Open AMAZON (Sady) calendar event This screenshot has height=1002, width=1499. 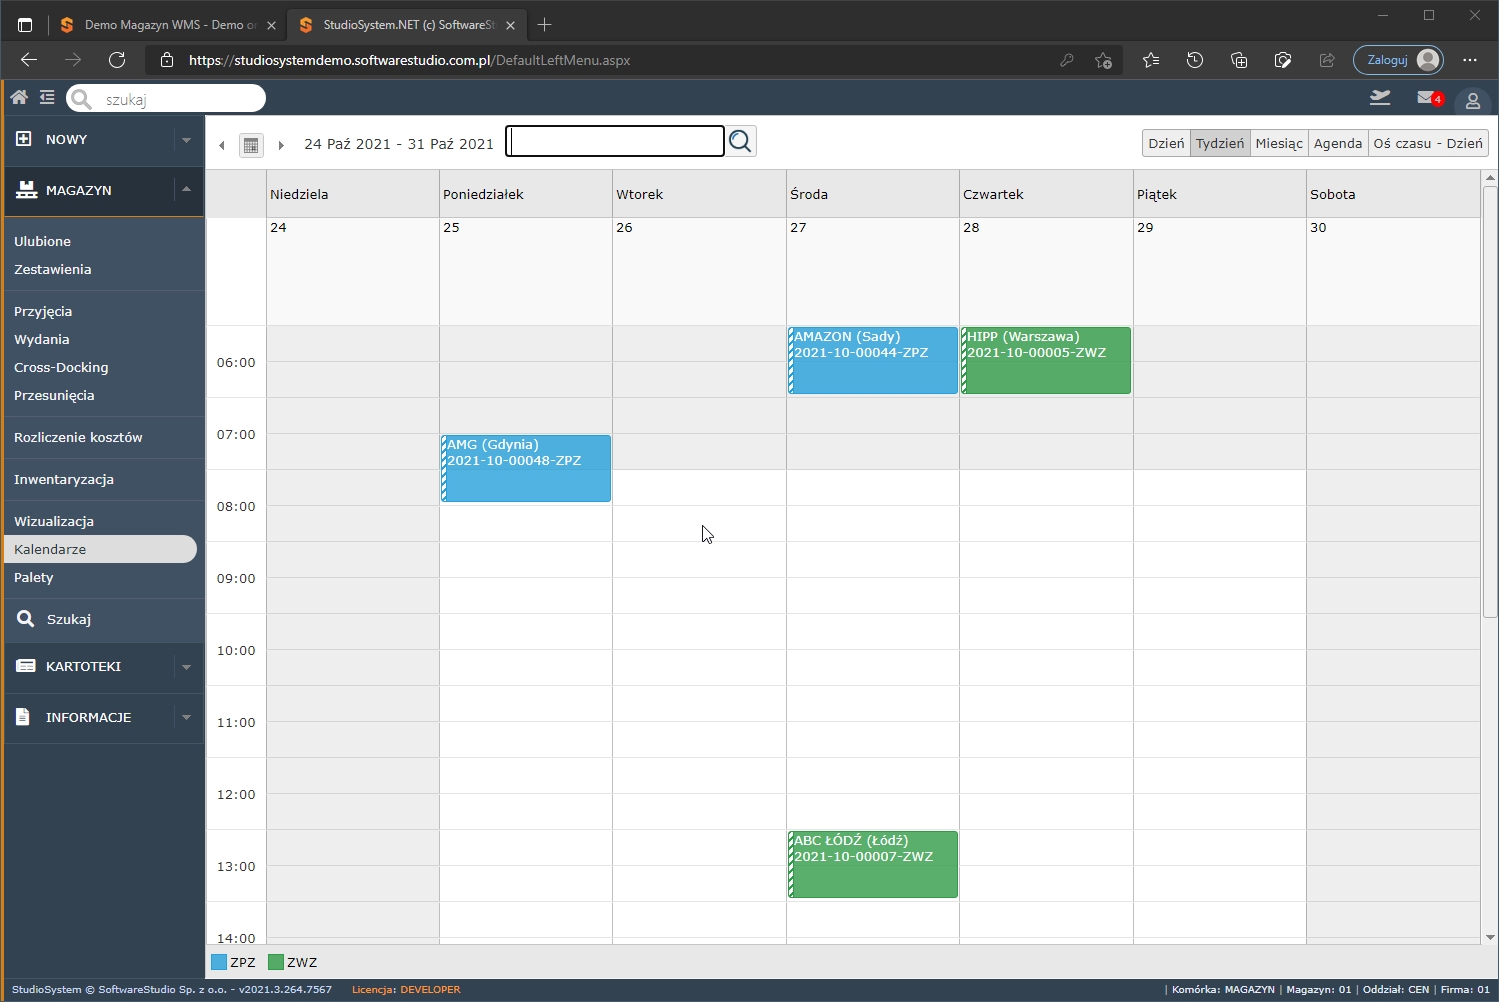(873, 360)
